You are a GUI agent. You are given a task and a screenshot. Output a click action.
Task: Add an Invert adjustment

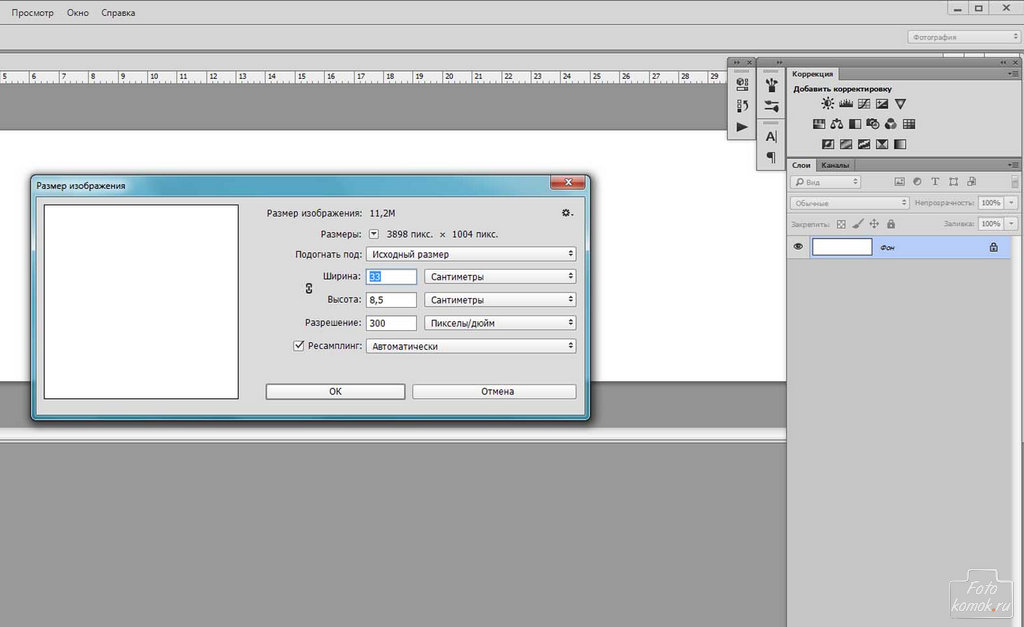[828, 144]
